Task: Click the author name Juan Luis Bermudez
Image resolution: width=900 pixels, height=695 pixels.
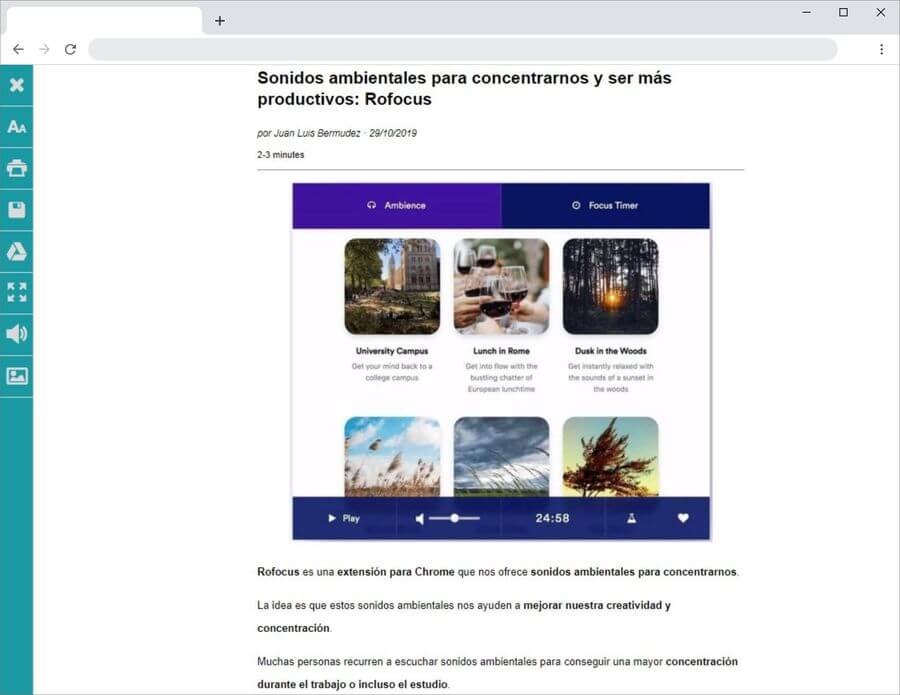Action: tap(317, 133)
